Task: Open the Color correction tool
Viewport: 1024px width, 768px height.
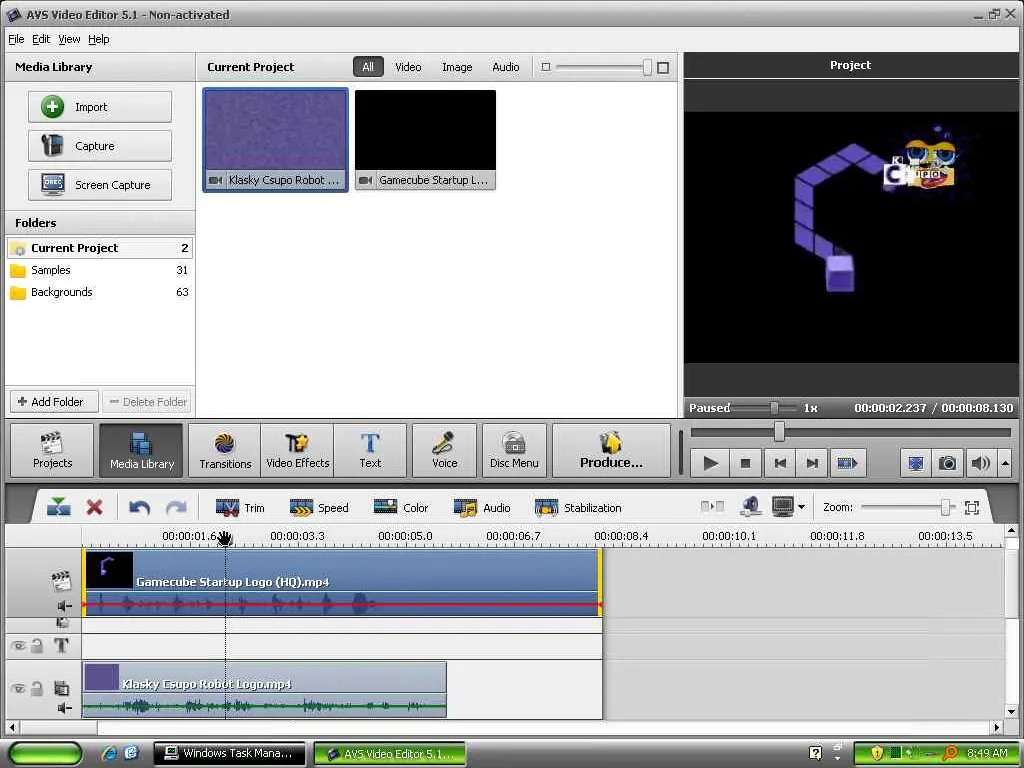Action: point(400,507)
